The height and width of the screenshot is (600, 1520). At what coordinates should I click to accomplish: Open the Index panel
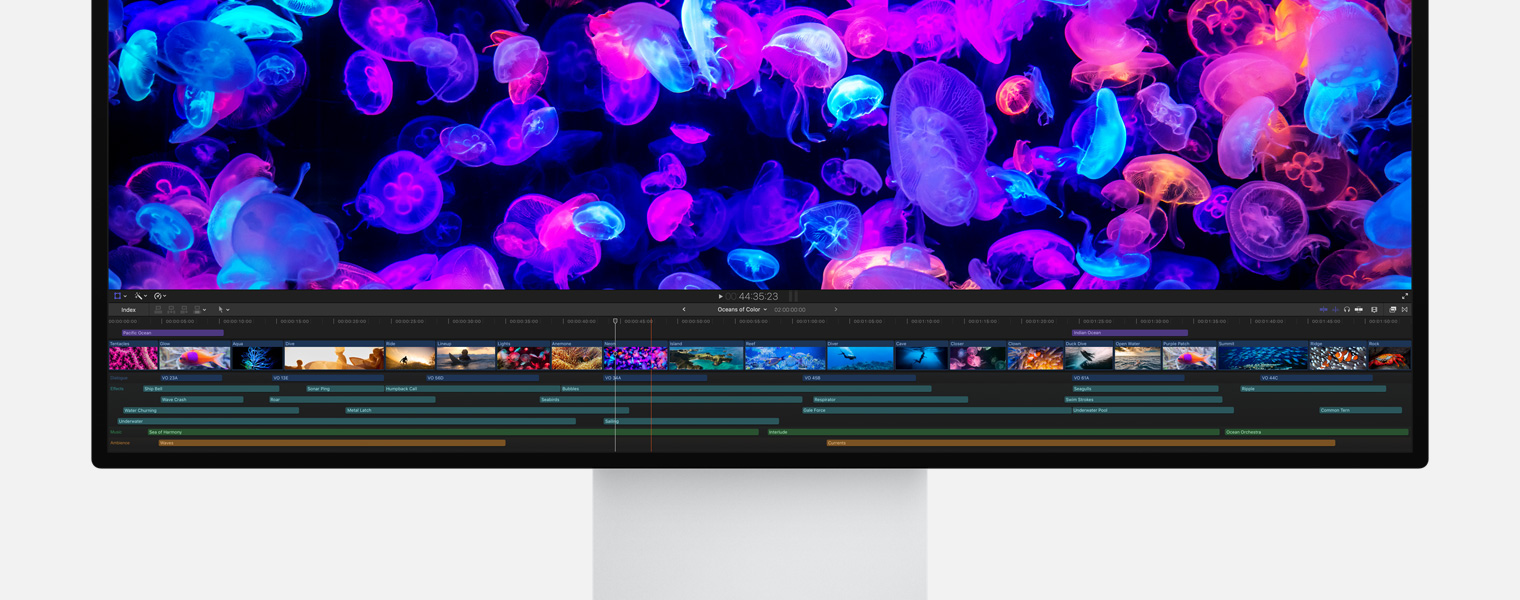(x=127, y=309)
